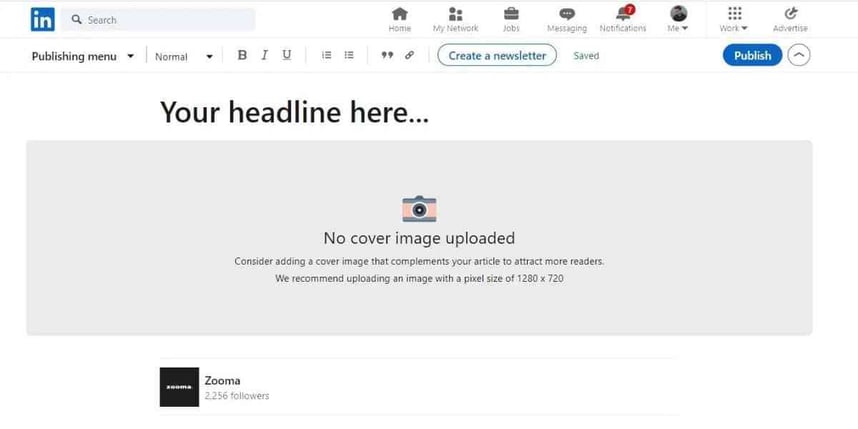Open the Home feed icon

(x=399, y=14)
